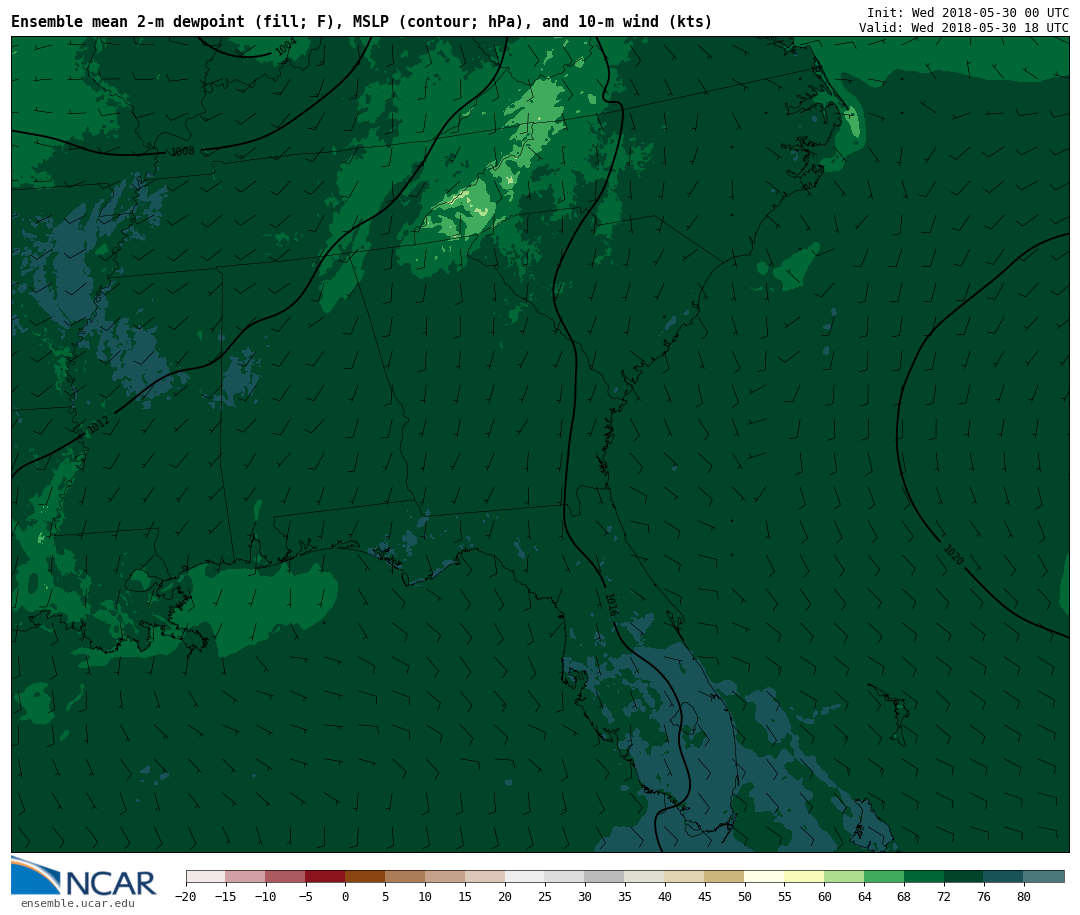
Task: Click the colorbar tick label 5
Action: (x=385, y=896)
